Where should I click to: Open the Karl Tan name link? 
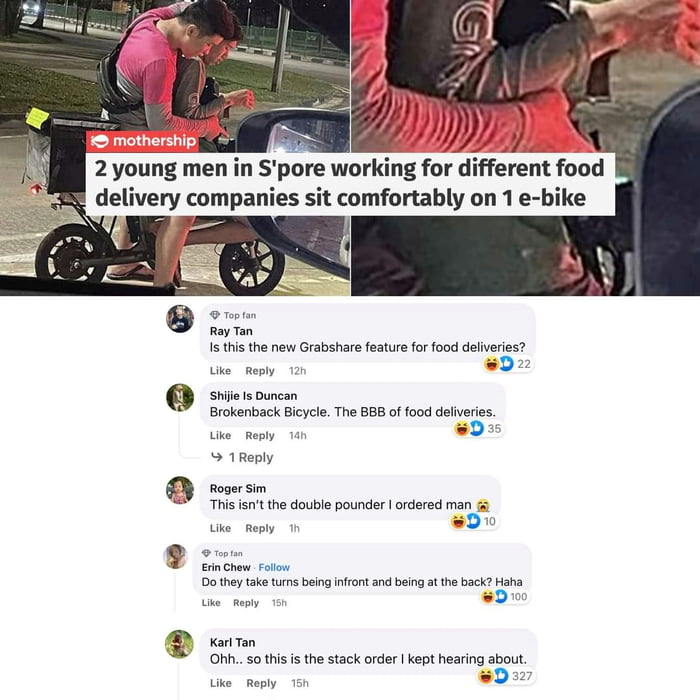click(x=233, y=642)
